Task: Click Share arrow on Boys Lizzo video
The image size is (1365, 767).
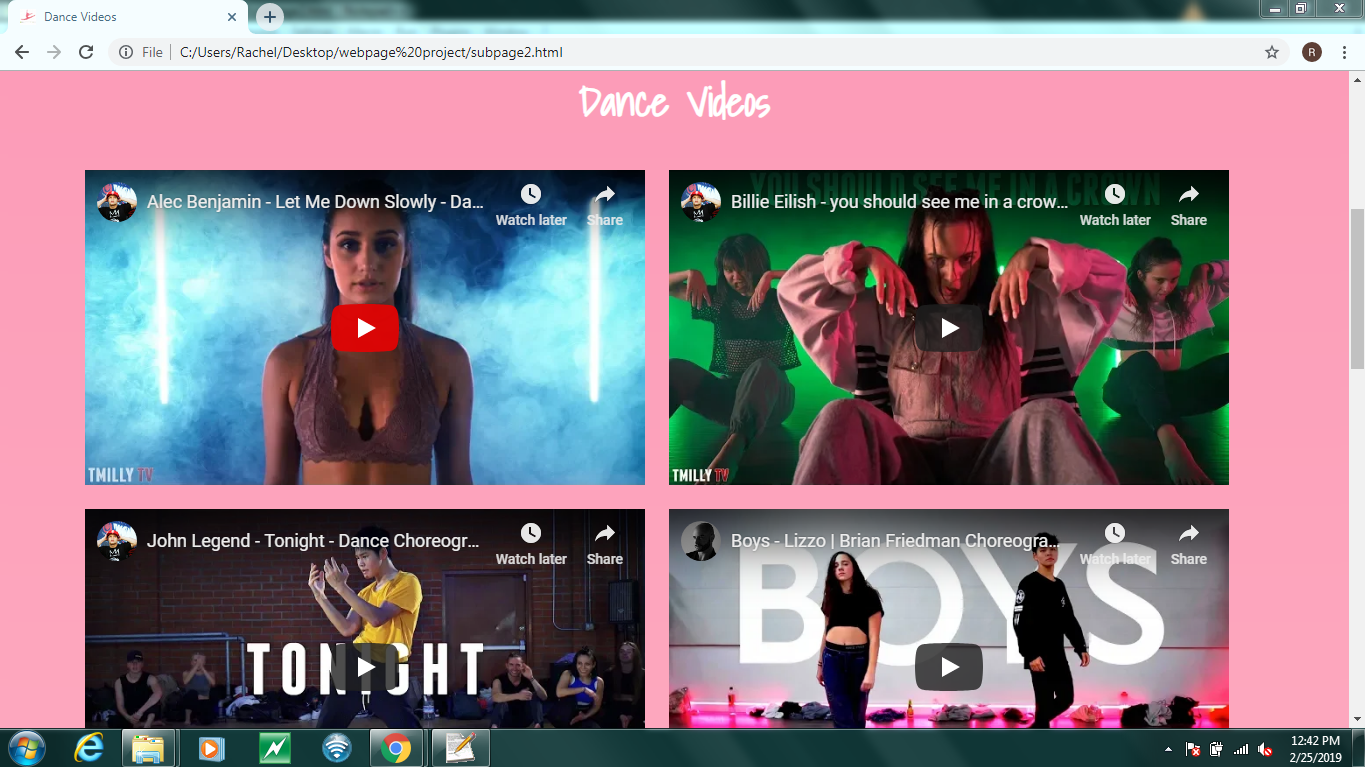Action: (x=1189, y=533)
